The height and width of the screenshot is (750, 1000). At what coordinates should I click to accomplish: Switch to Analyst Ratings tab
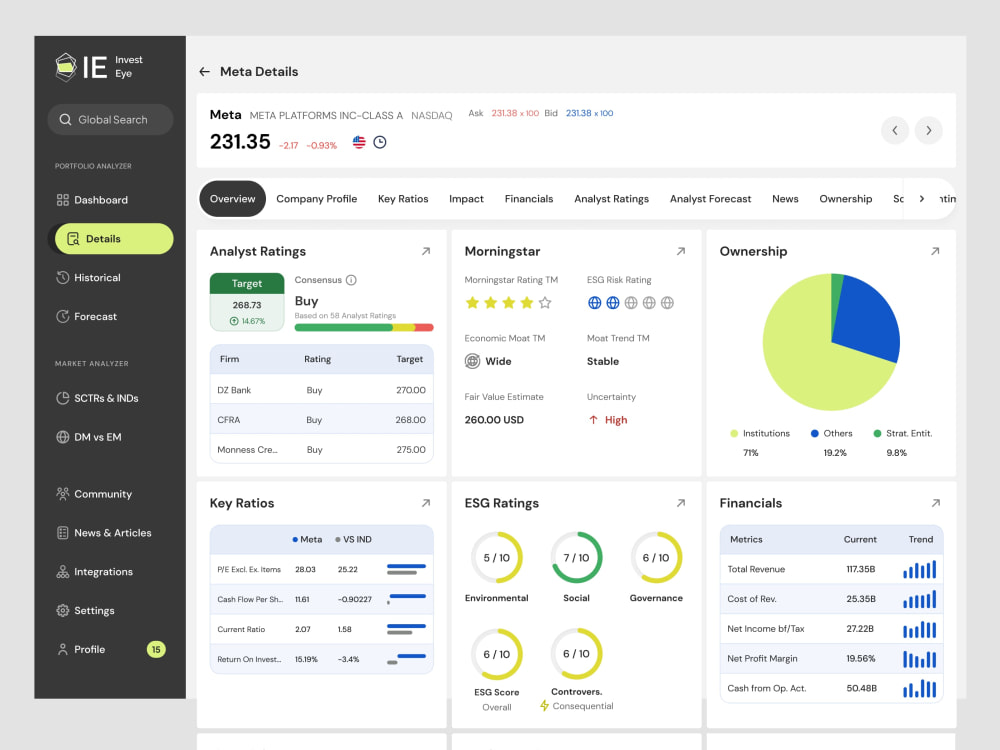612,199
